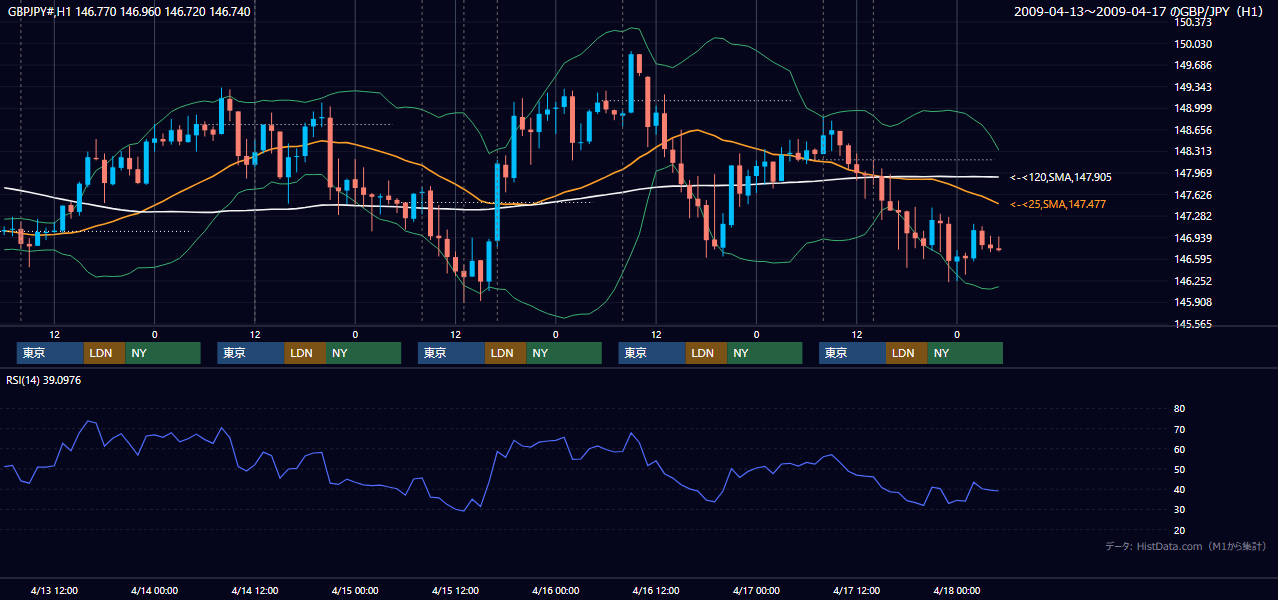
Task: Click the RSI(14) 39.0976 indicator label
Action: [x=46, y=380]
